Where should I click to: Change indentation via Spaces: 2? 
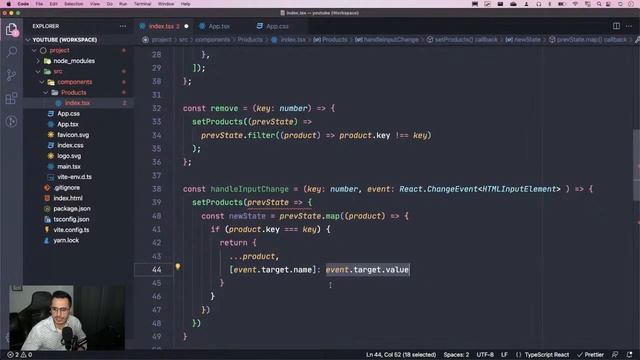pos(456,355)
